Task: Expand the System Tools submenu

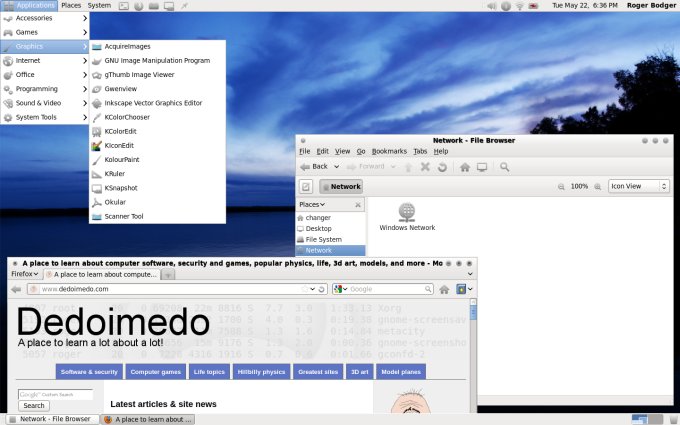Action: [x=45, y=117]
